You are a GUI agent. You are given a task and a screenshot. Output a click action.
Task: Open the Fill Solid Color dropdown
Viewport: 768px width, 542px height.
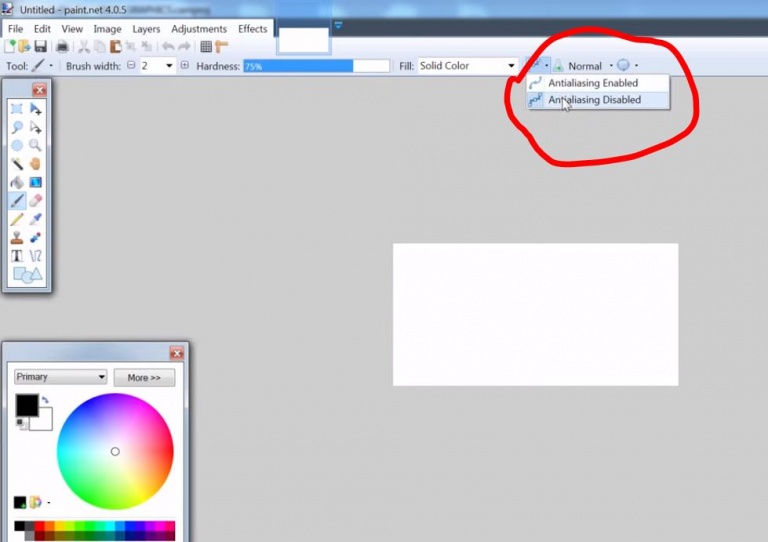(x=467, y=66)
